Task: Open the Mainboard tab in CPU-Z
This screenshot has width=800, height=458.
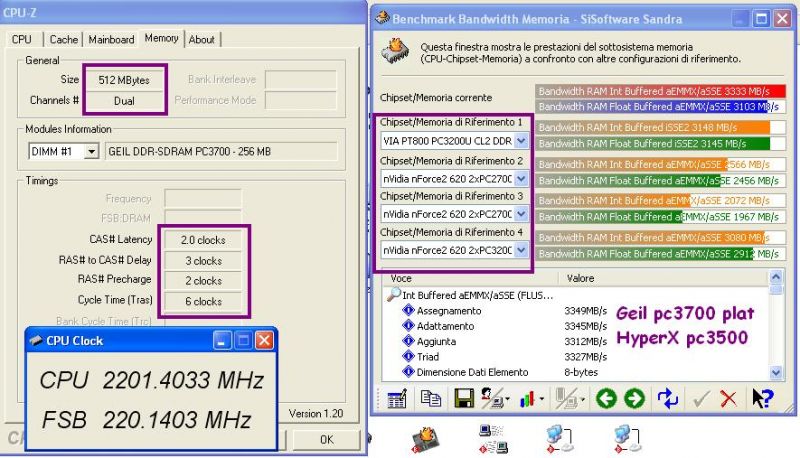Action: [x=111, y=39]
